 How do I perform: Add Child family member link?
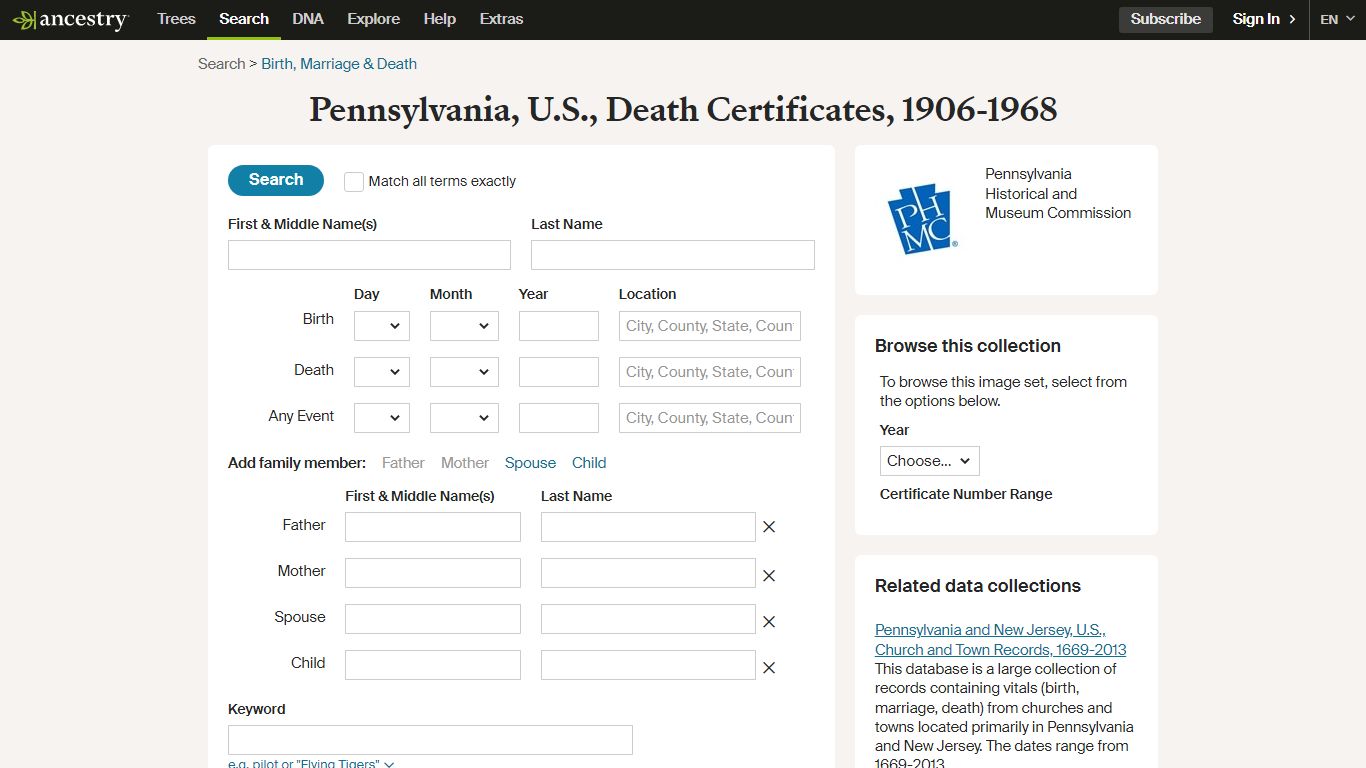coord(589,463)
